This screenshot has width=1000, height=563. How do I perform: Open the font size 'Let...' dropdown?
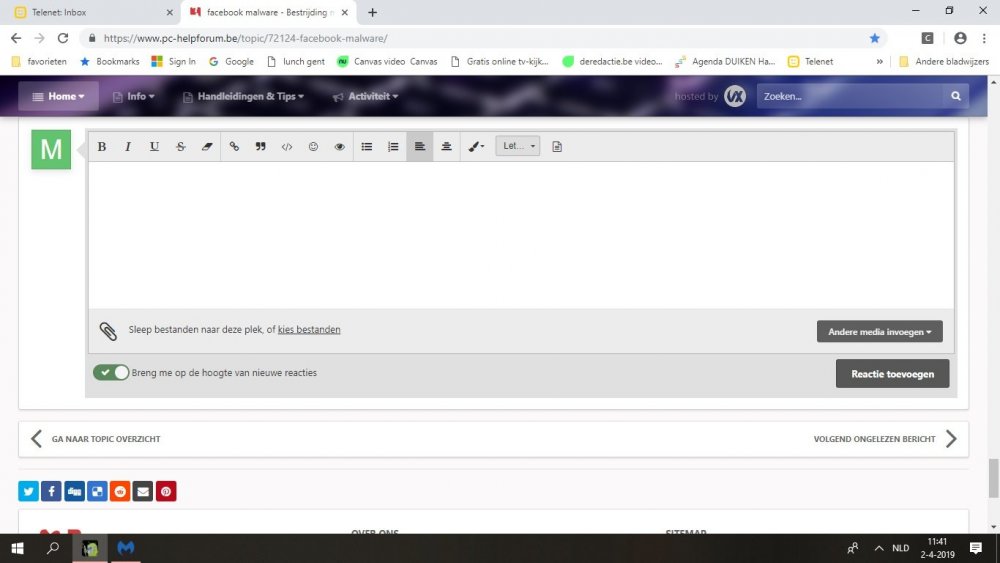(x=518, y=146)
